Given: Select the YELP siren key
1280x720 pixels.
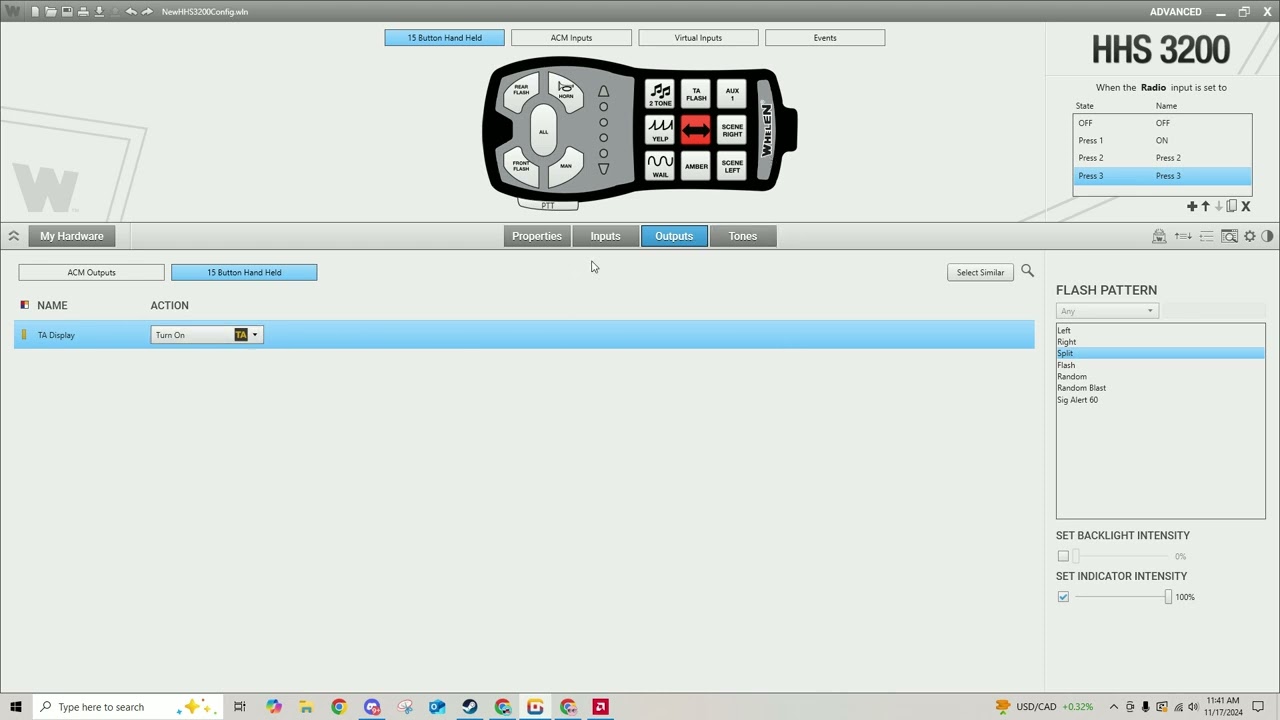Looking at the screenshot, I should 660,130.
